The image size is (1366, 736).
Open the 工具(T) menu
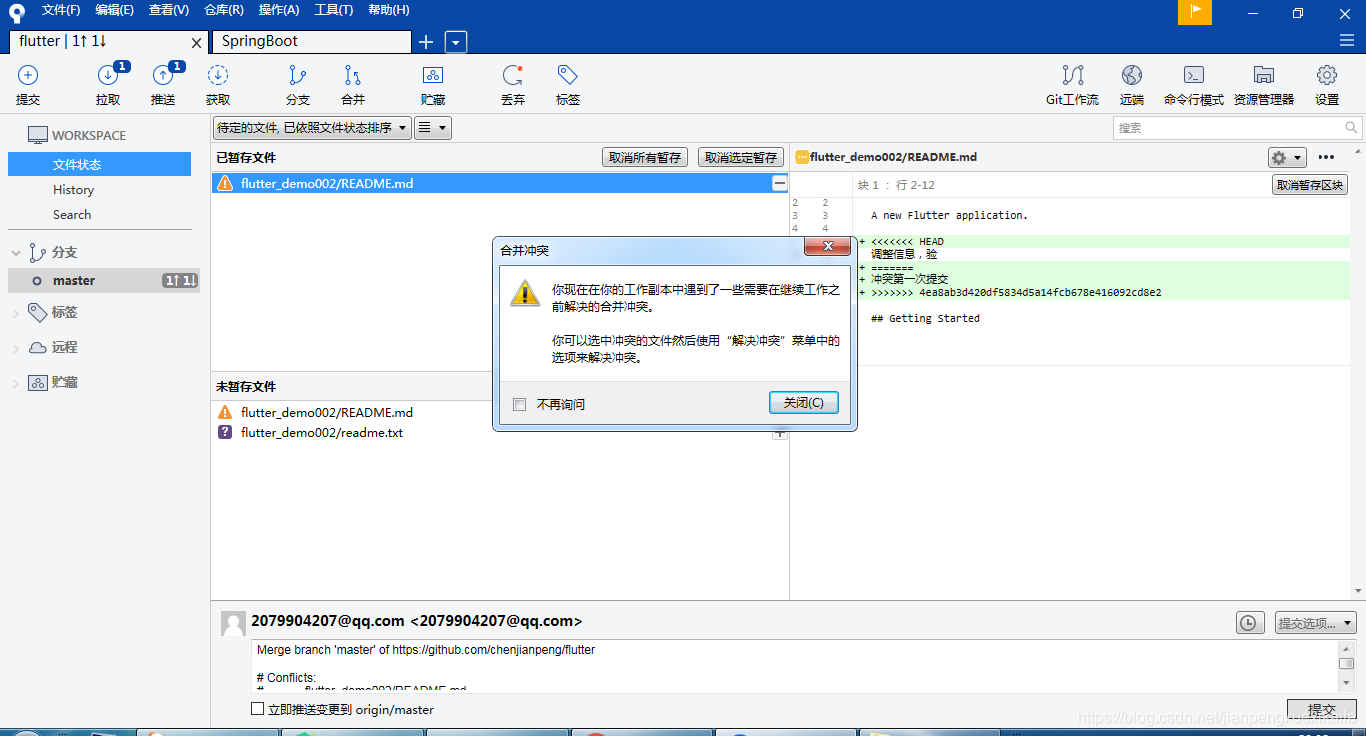[x=334, y=10]
